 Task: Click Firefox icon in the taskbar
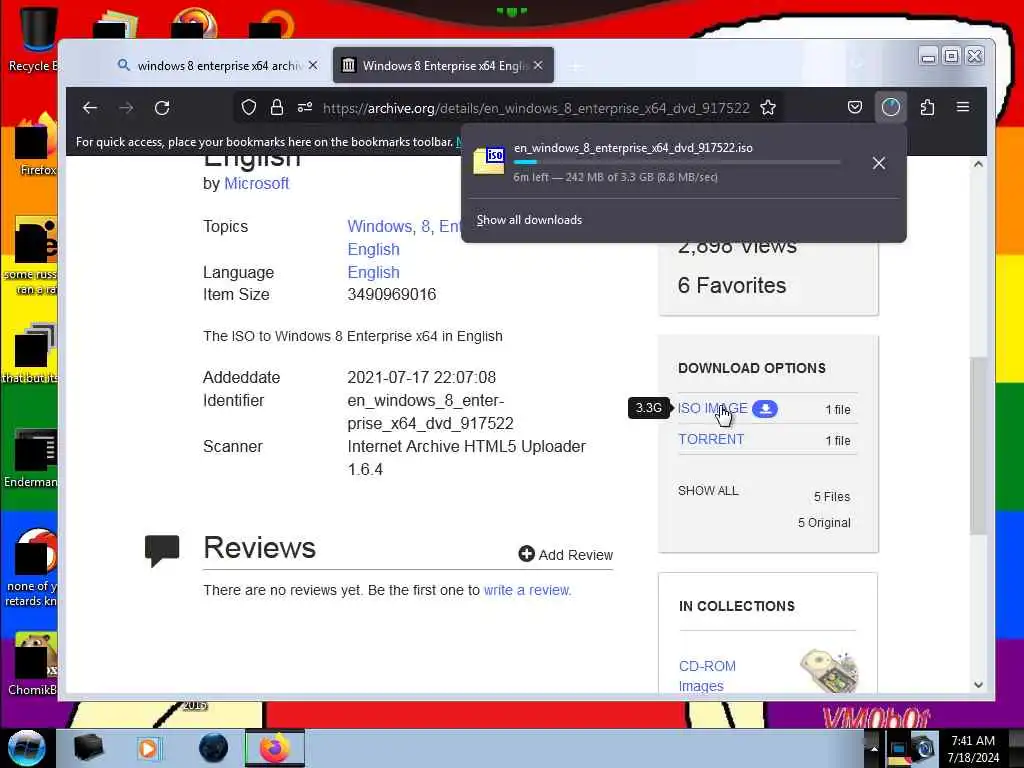(x=275, y=748)
